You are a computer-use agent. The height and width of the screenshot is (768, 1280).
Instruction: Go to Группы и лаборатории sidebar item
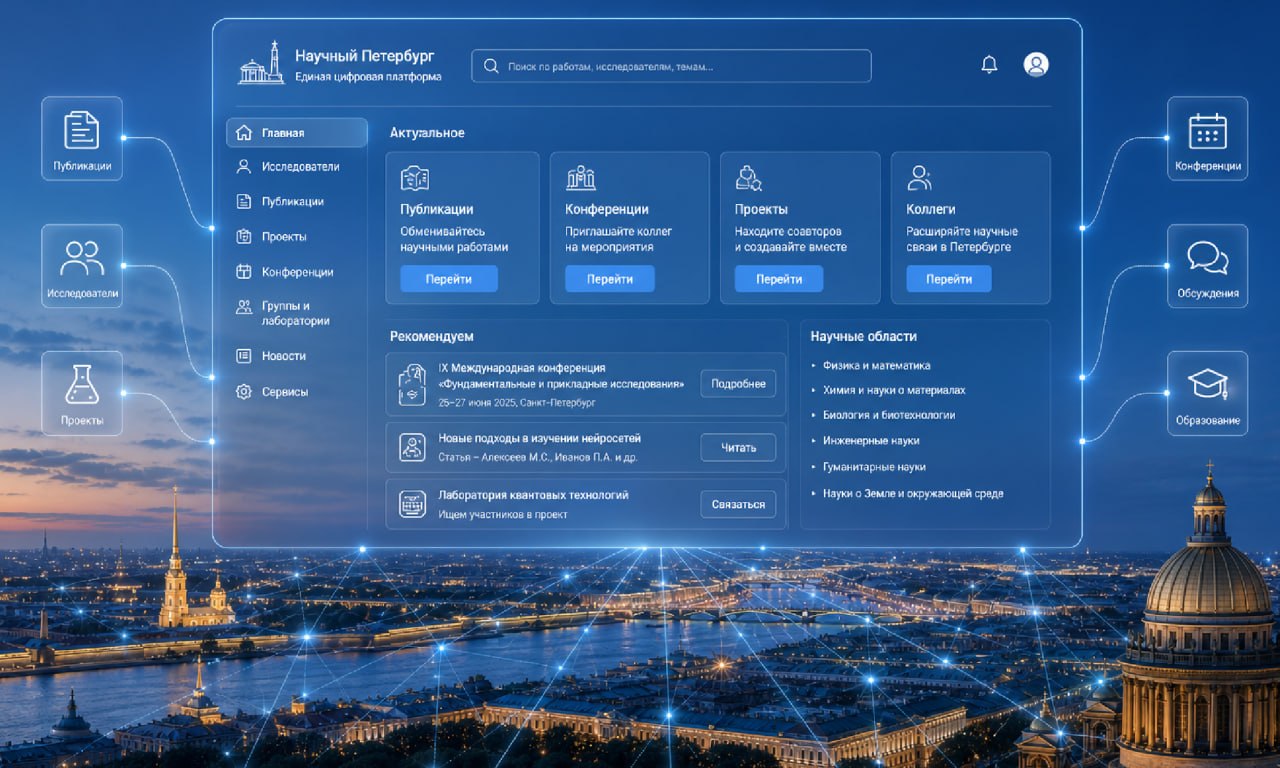point(297,313)
